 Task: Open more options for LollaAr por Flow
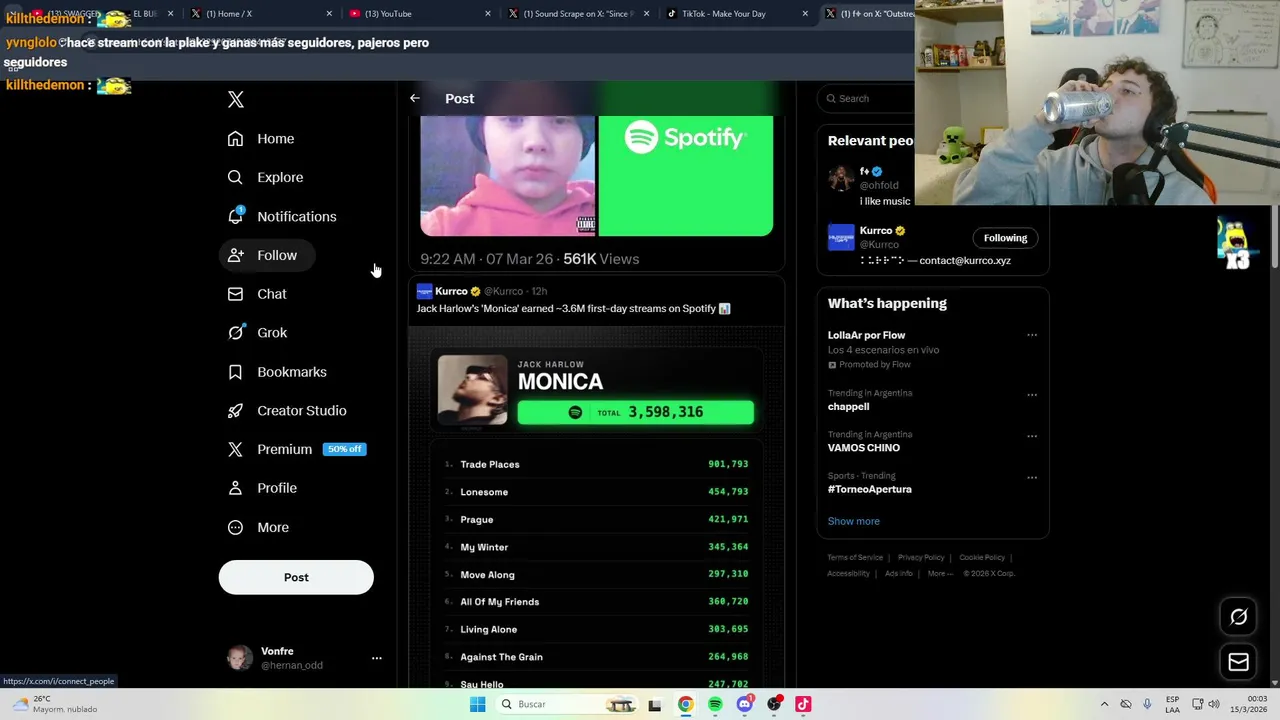tap(1032, 335)
